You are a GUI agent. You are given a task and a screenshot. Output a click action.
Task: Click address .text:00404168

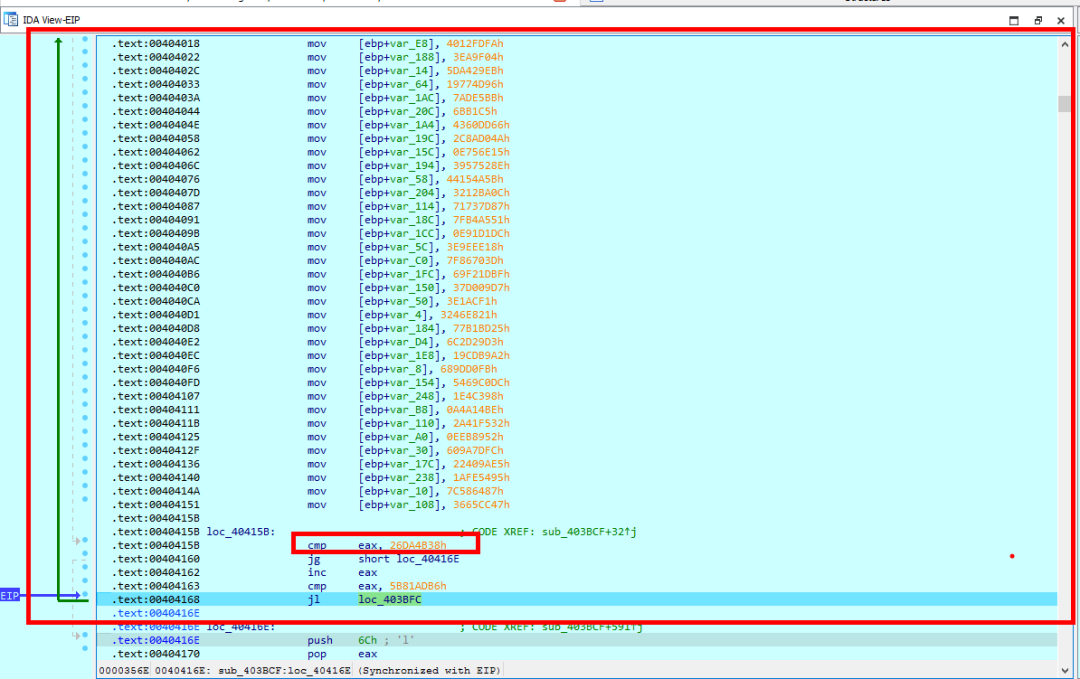click(x=156, y=600)
